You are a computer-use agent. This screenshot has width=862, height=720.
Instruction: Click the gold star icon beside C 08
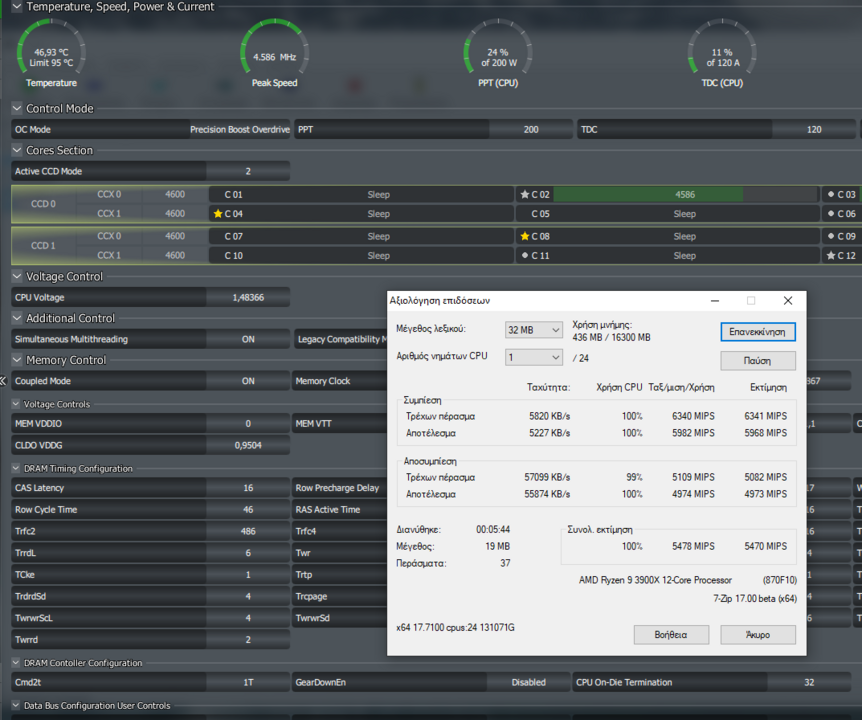[x=524, y=237]
